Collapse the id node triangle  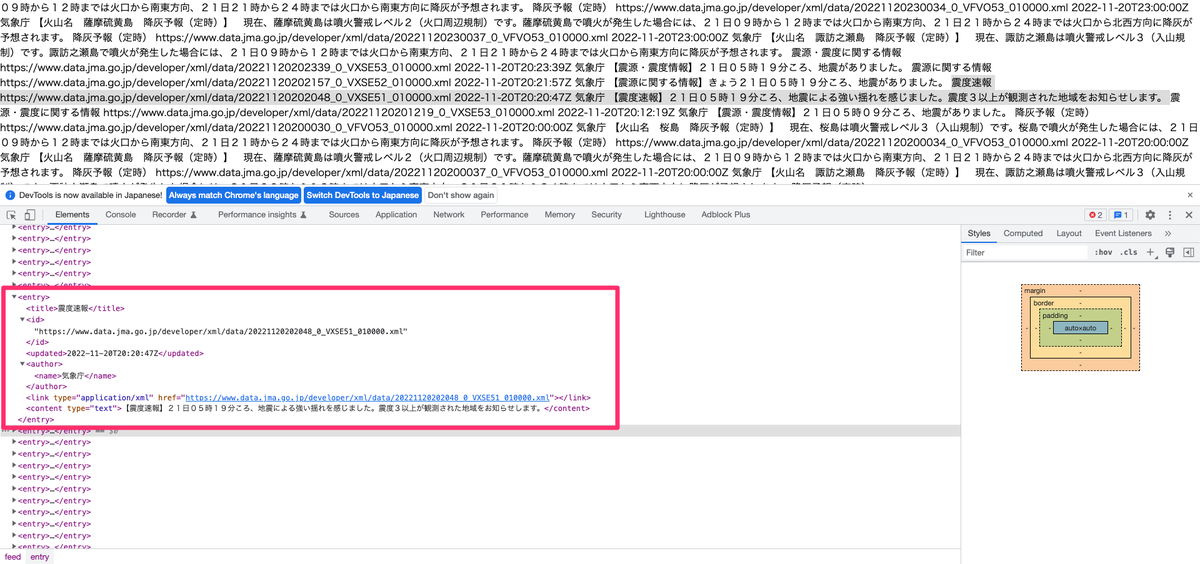point(22,319)
